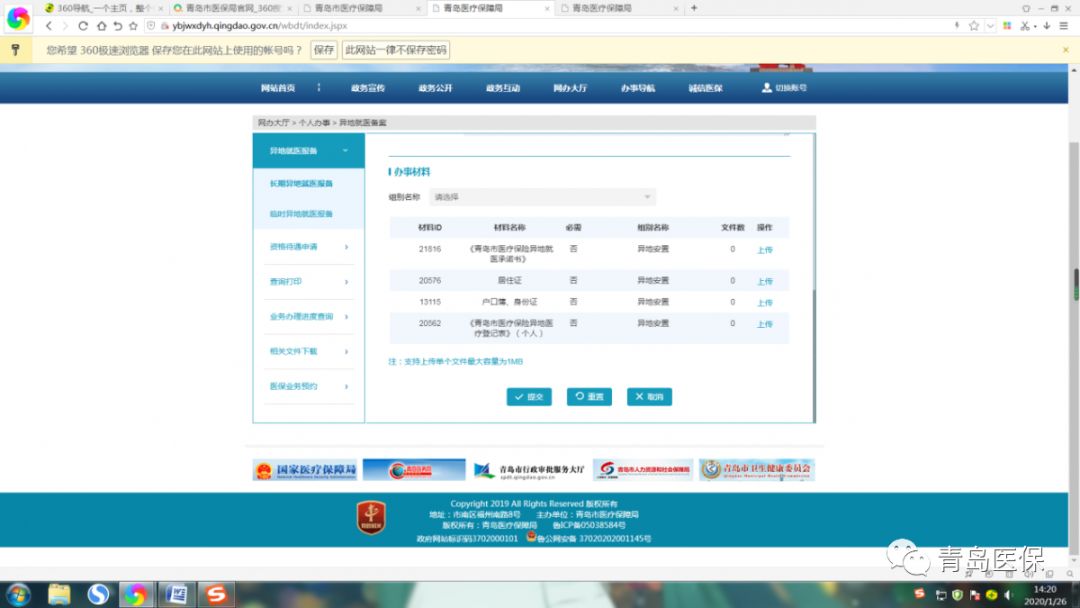Click the 切换账号 user icon
Image resolution: width=1080 pixels, height=608 pixels.
(767, 88)
